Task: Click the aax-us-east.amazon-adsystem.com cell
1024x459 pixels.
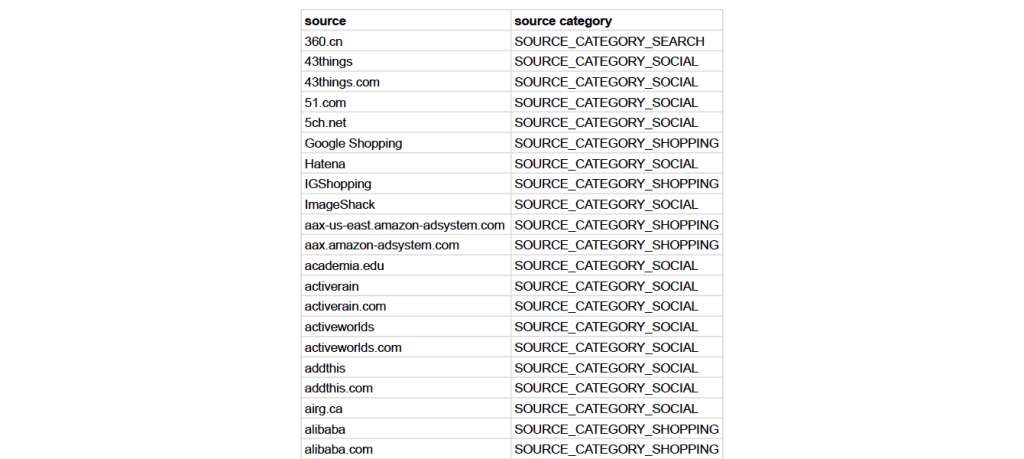Action: pyautogui.click(x=404, y=225)
